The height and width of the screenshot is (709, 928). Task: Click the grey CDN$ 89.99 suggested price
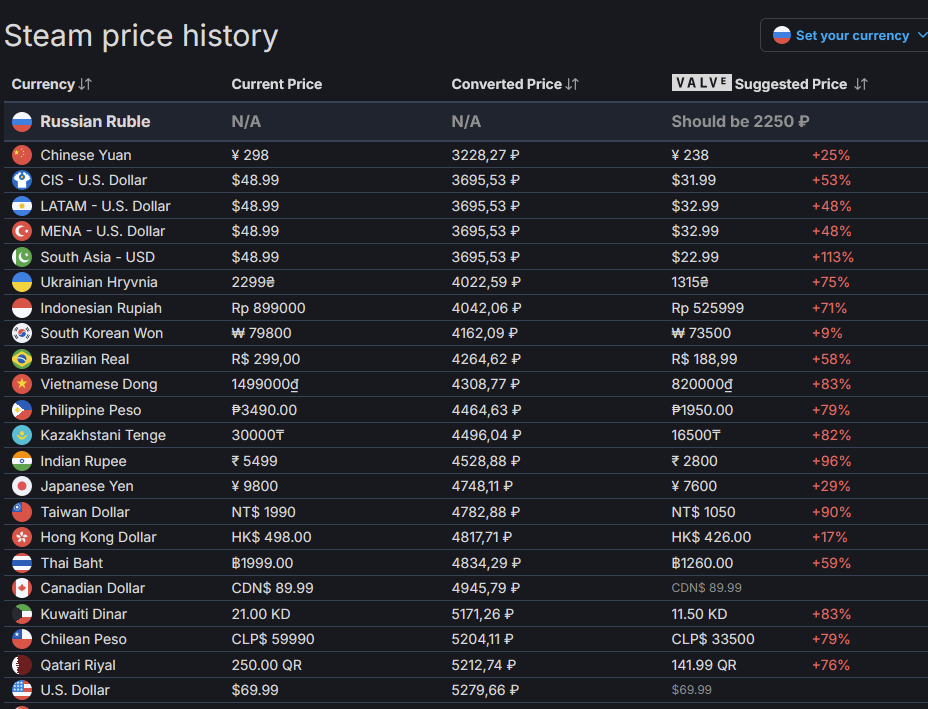(x=707, y=588)
